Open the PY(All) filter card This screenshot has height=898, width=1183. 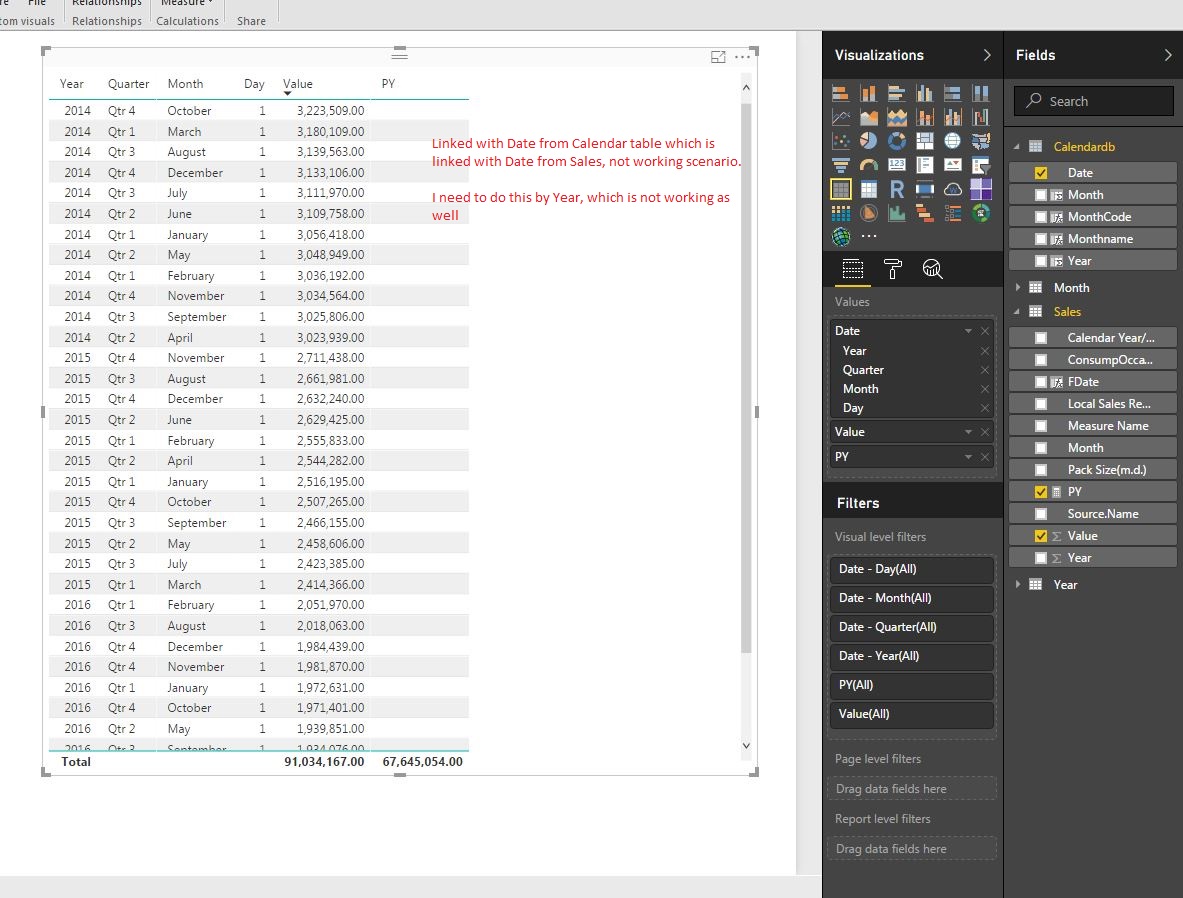pos(911,685)
